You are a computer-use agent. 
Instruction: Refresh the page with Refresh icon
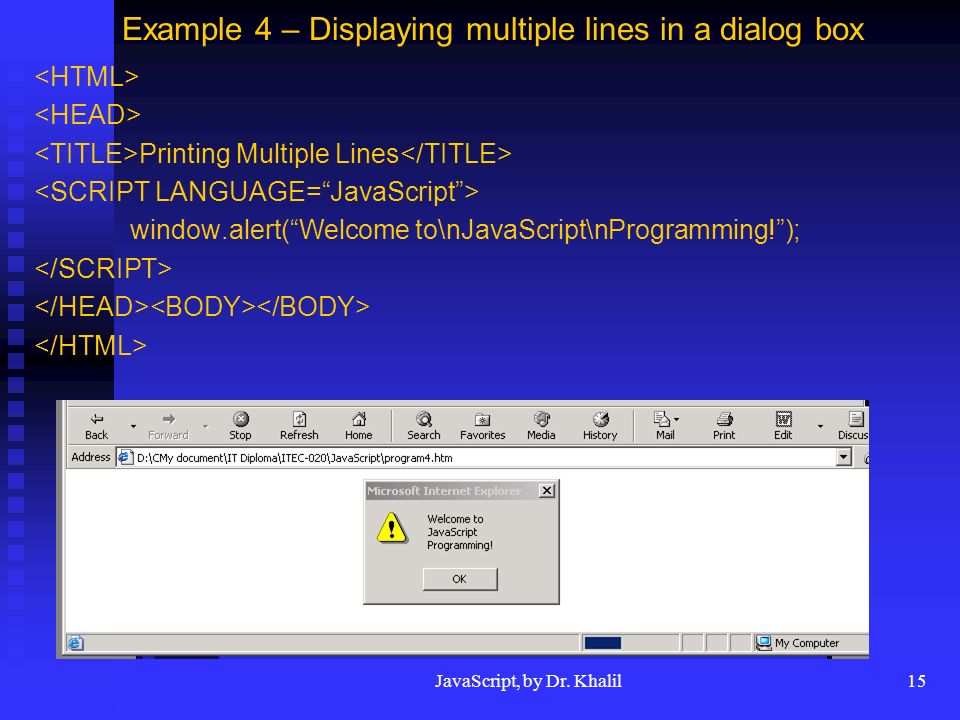299,419
